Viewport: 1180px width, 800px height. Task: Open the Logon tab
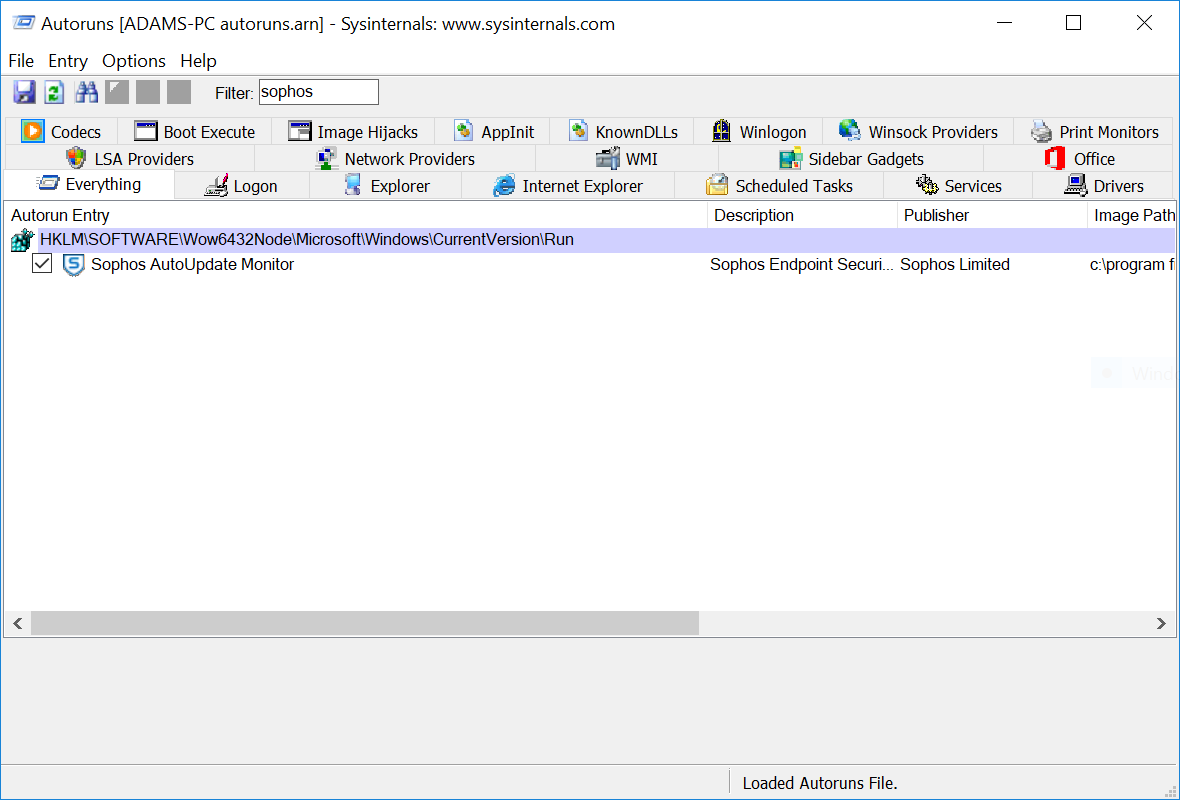click(242, 186)
